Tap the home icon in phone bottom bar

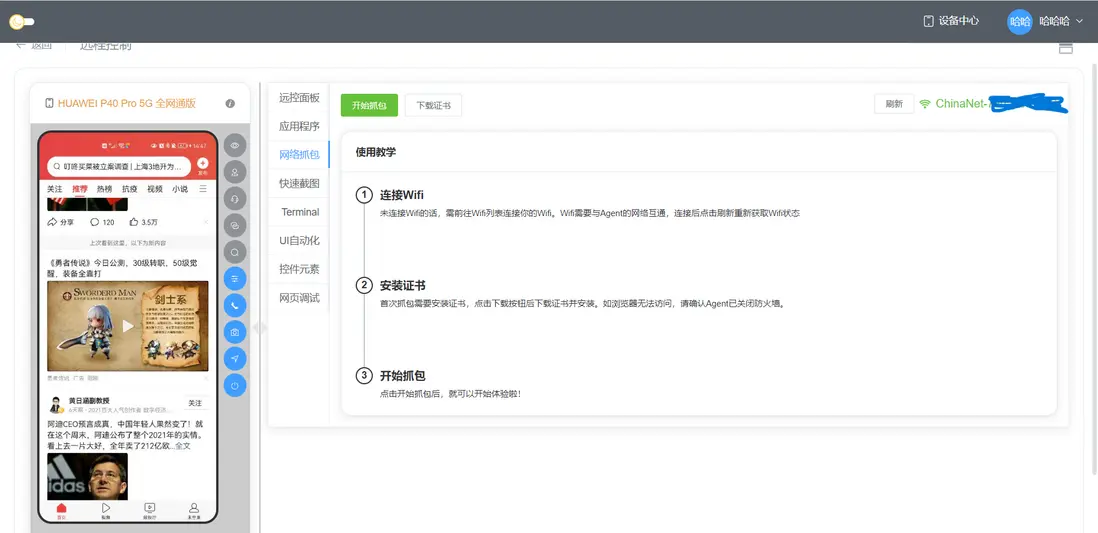point(62,510)
